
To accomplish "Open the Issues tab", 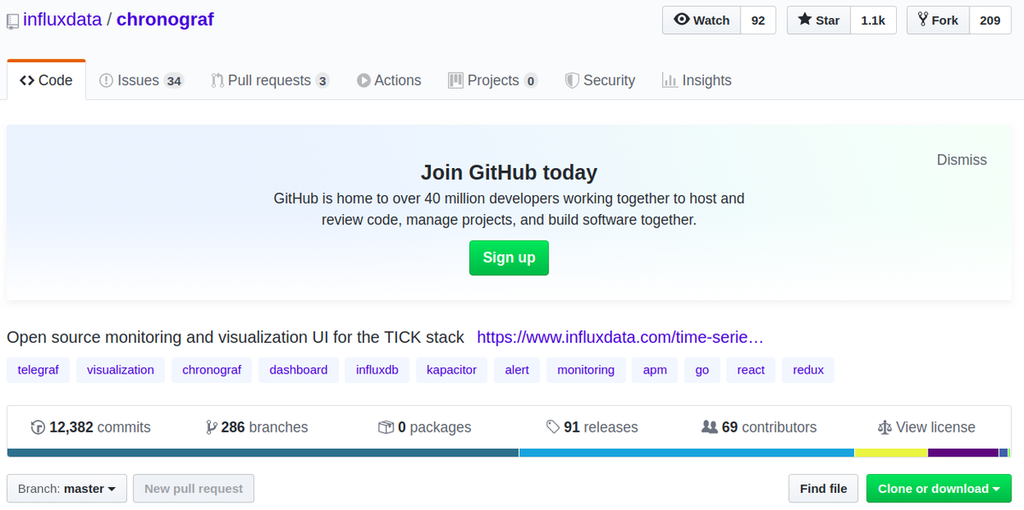I will [141, 80].
